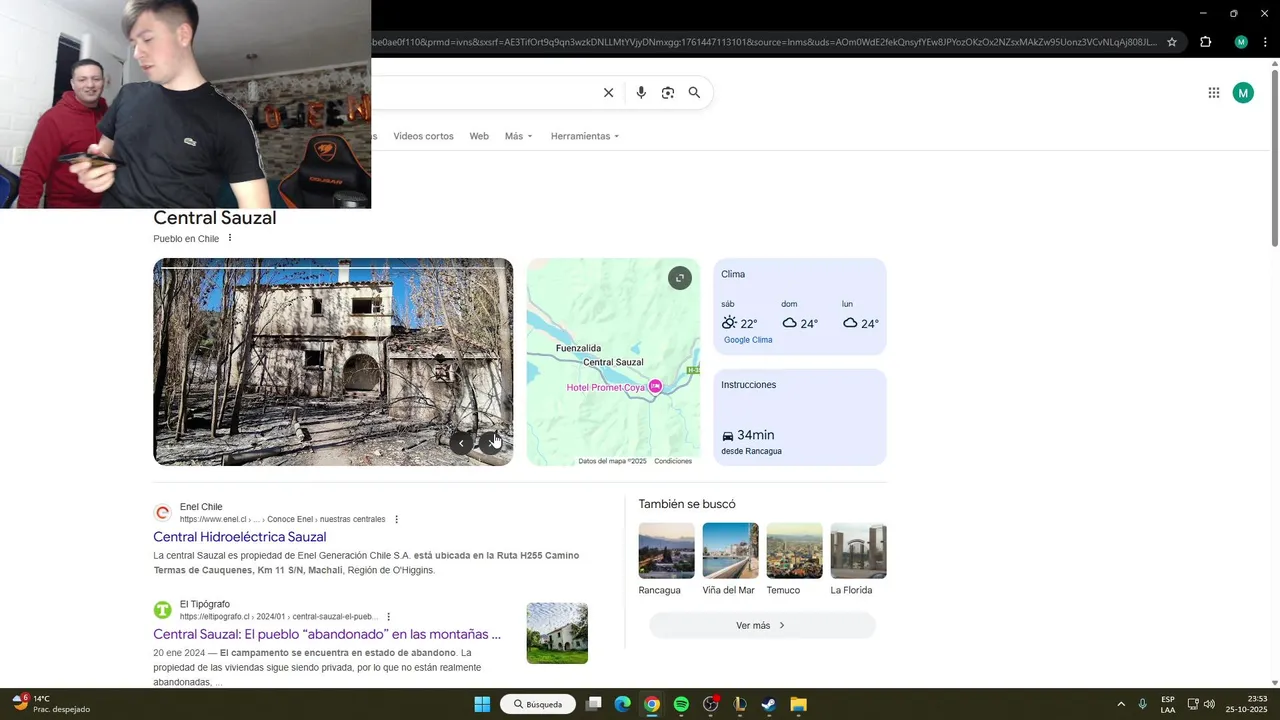Click the La Florida thumbnail
Image resolution: width=1280 pixels, height=720 pixels.
[x=858, y=550]
